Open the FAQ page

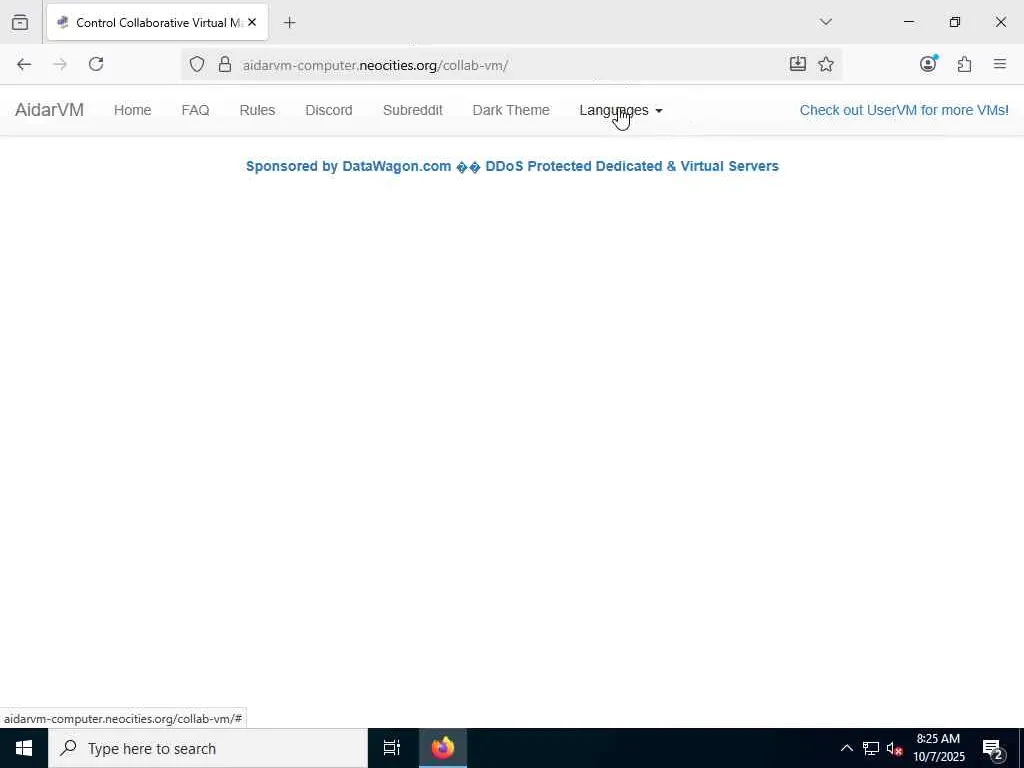195,110
